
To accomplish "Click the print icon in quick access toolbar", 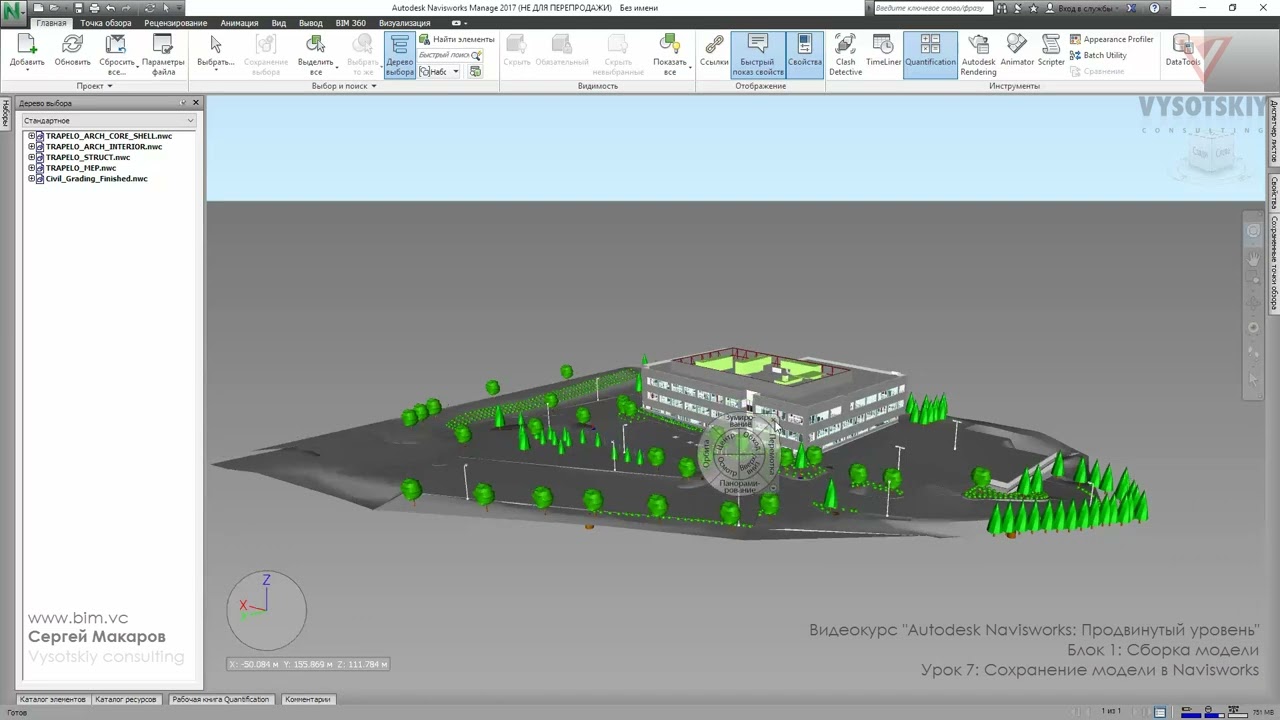I will 93,8.
